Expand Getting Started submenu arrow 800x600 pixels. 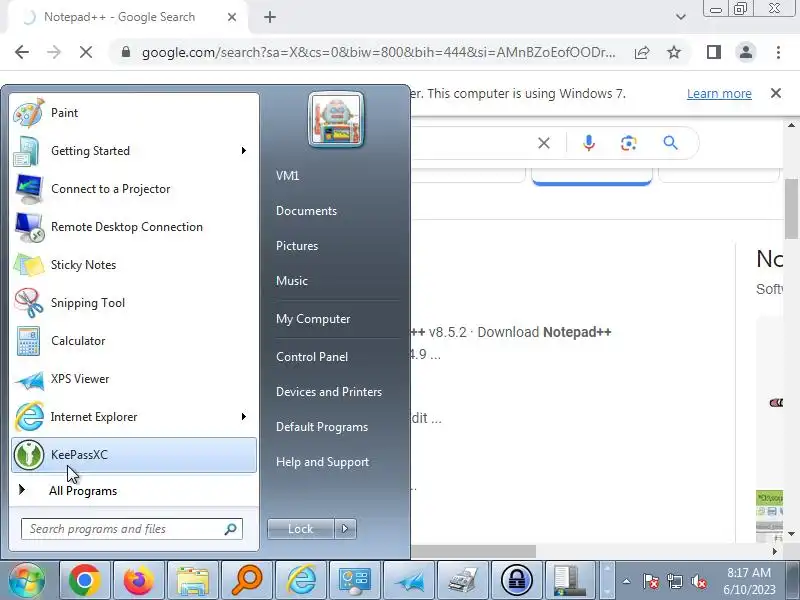tap(244, 151)
